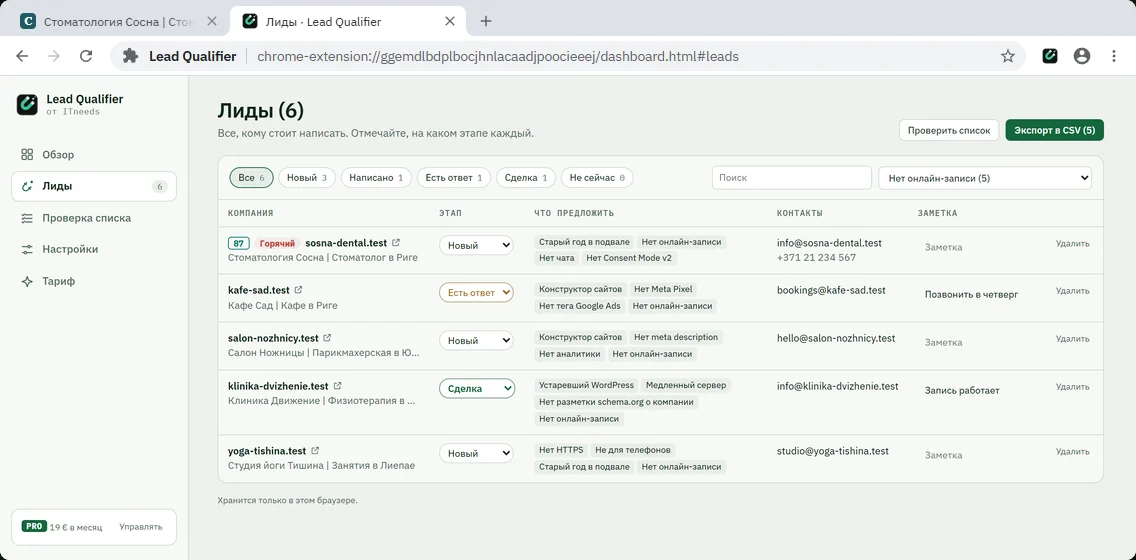Click the Проверить список button
The image size is (1136, 560).
tap(949, 130)
